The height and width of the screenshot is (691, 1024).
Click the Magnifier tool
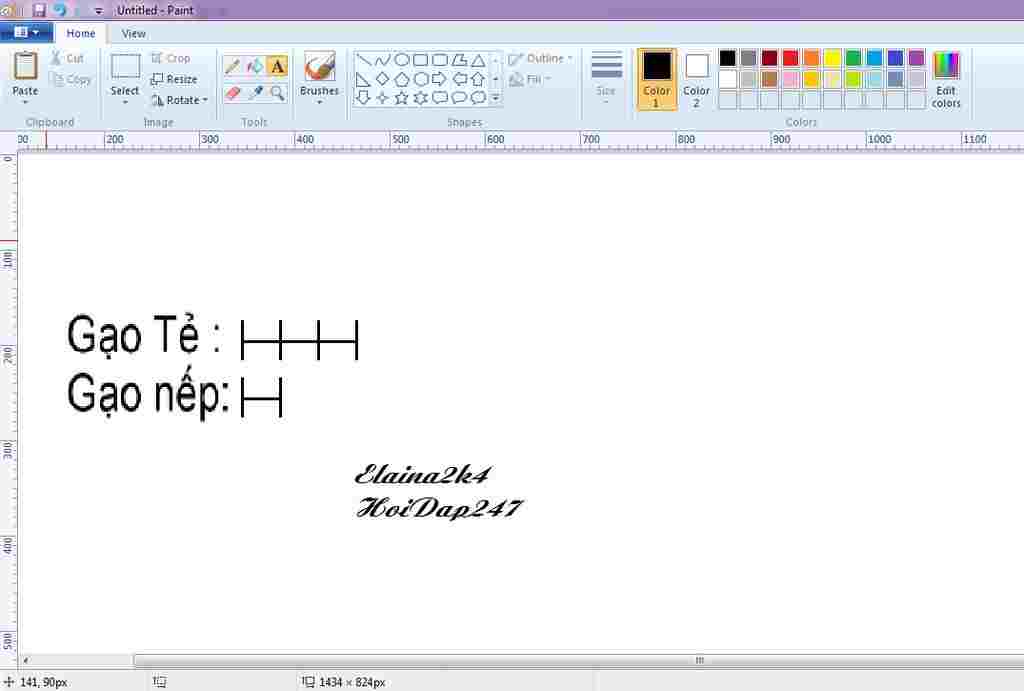click(277, 93)
